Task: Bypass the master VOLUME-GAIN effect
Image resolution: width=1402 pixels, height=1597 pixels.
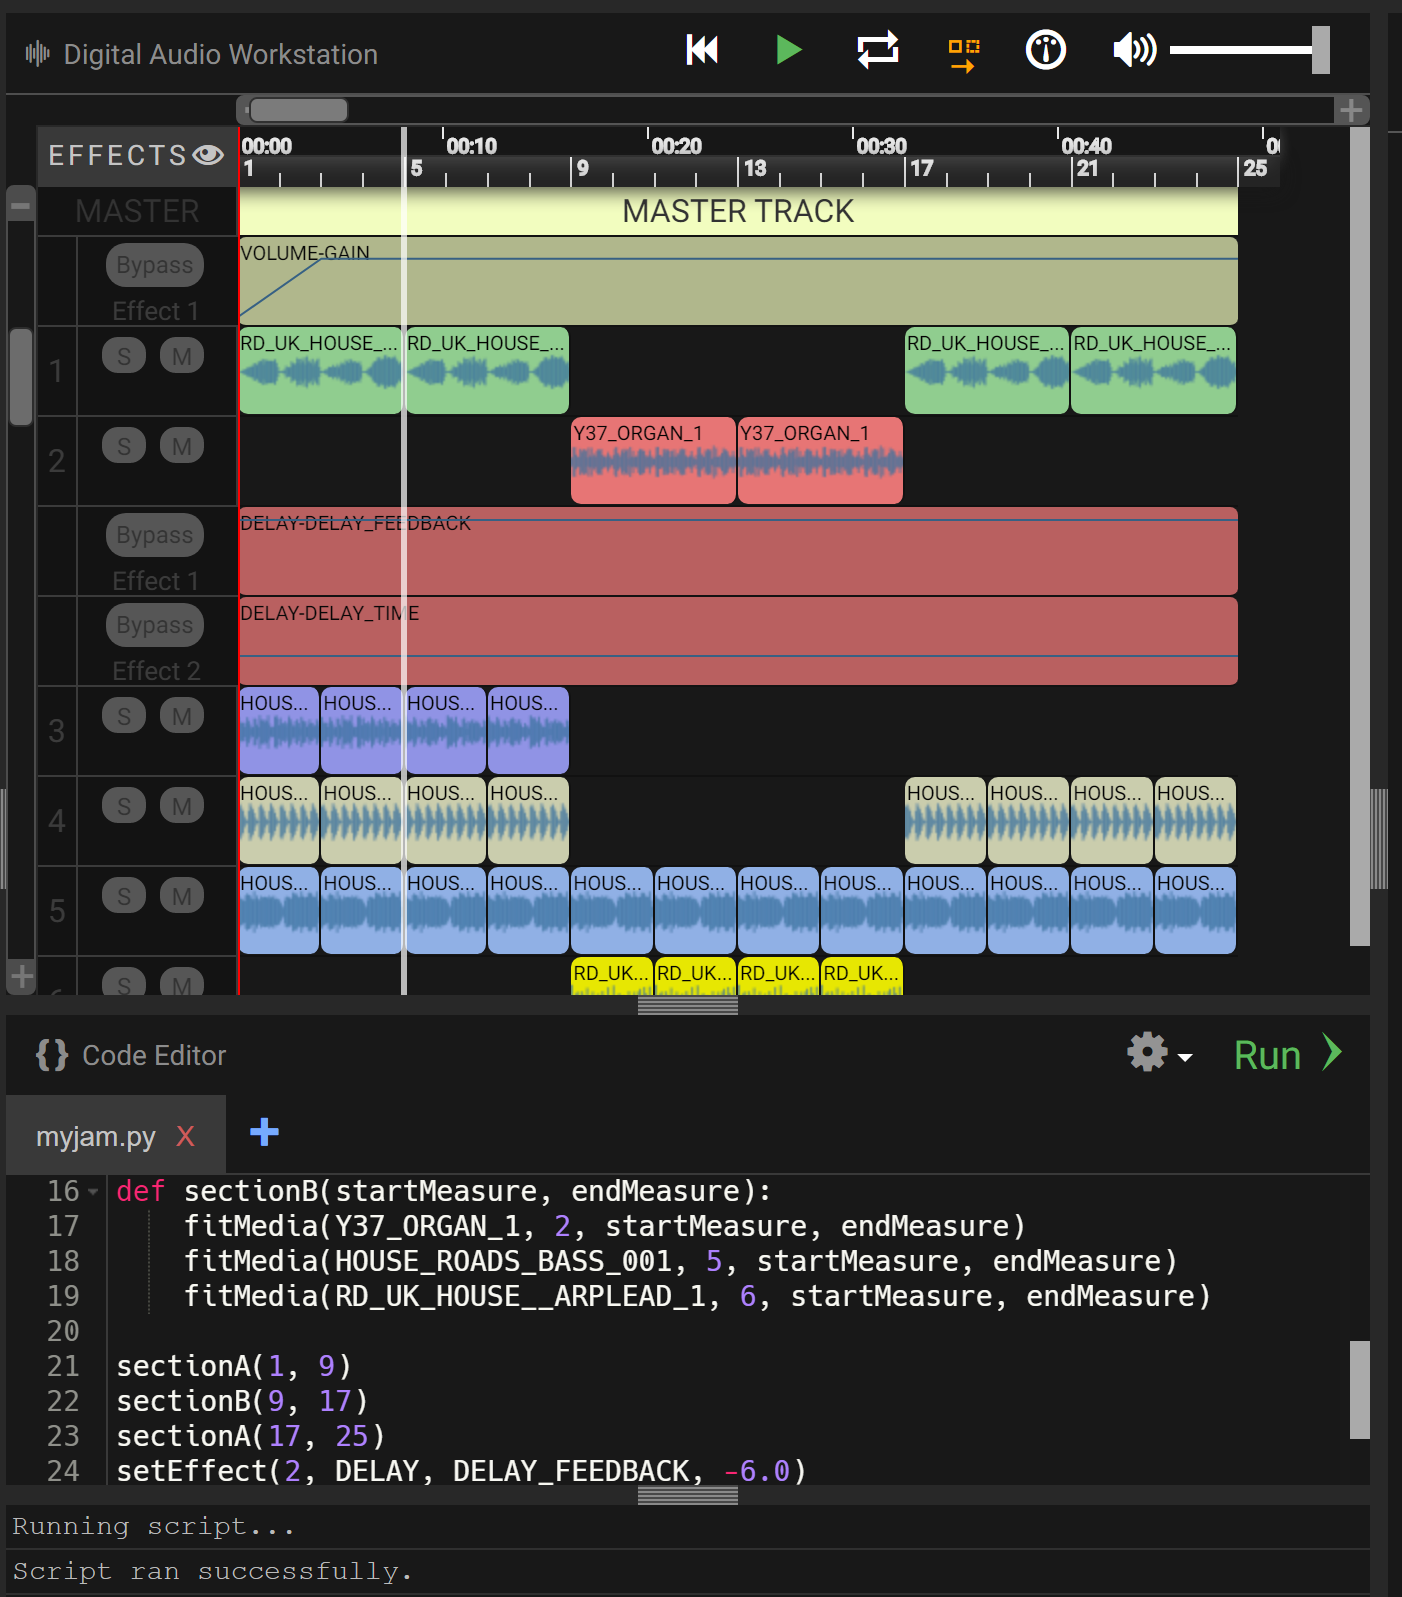Action: [x=154, y=265]
